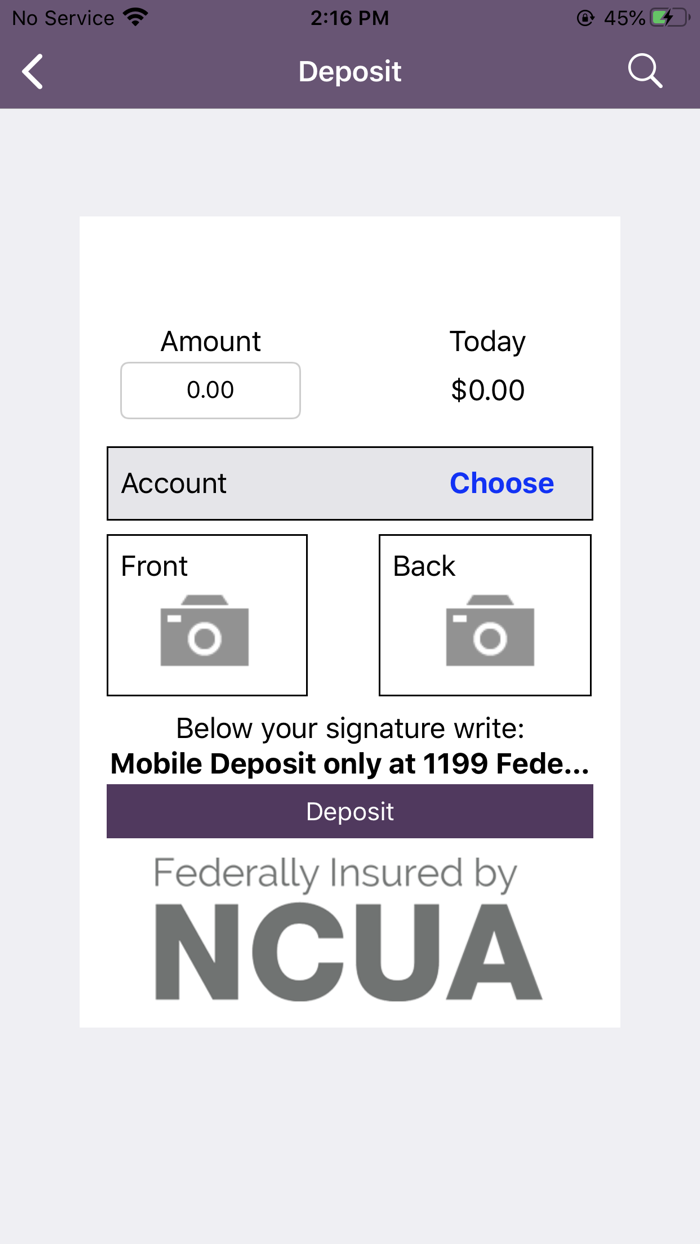Tap the Today total showing $0.00
Viewport: 700px width, 1244px height.
[487, 390]
